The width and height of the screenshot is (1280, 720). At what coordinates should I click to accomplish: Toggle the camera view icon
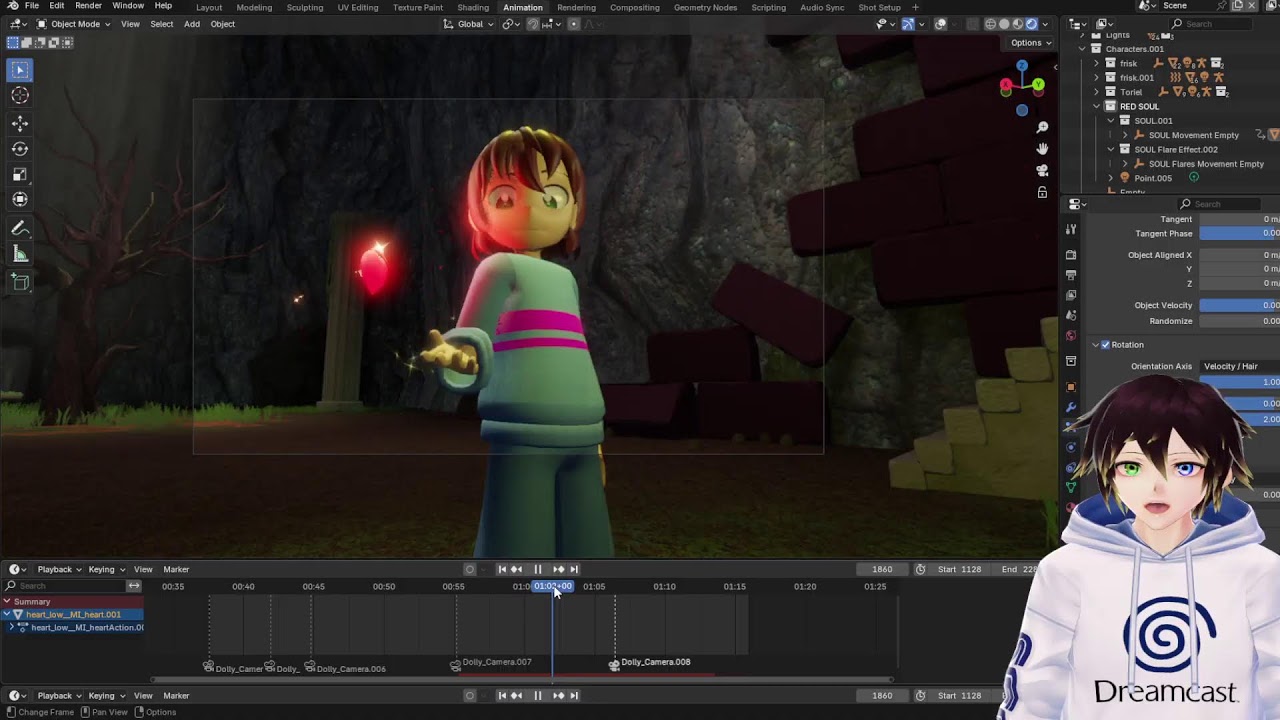point(1042,170)
